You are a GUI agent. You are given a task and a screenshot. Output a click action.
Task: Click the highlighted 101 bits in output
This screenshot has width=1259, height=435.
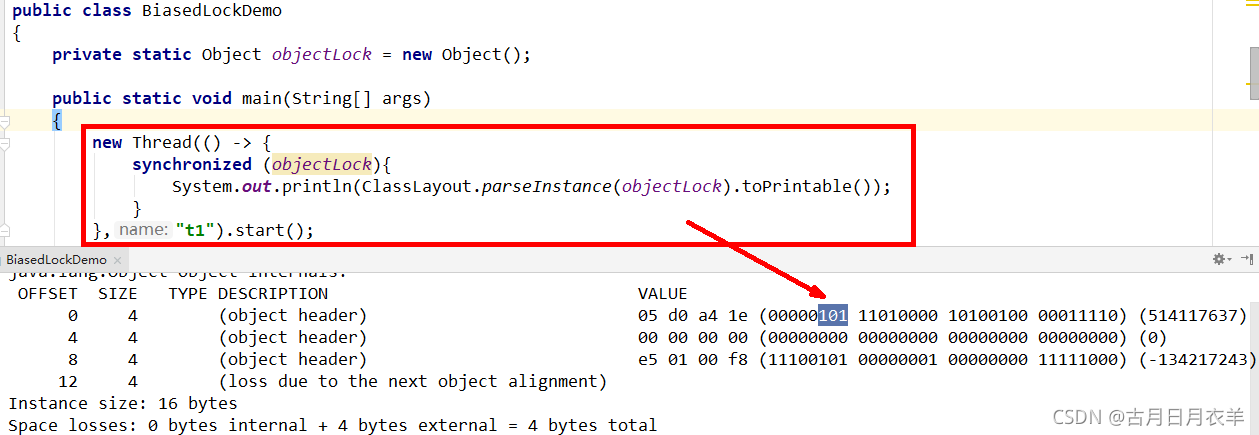tap(833, 316)
